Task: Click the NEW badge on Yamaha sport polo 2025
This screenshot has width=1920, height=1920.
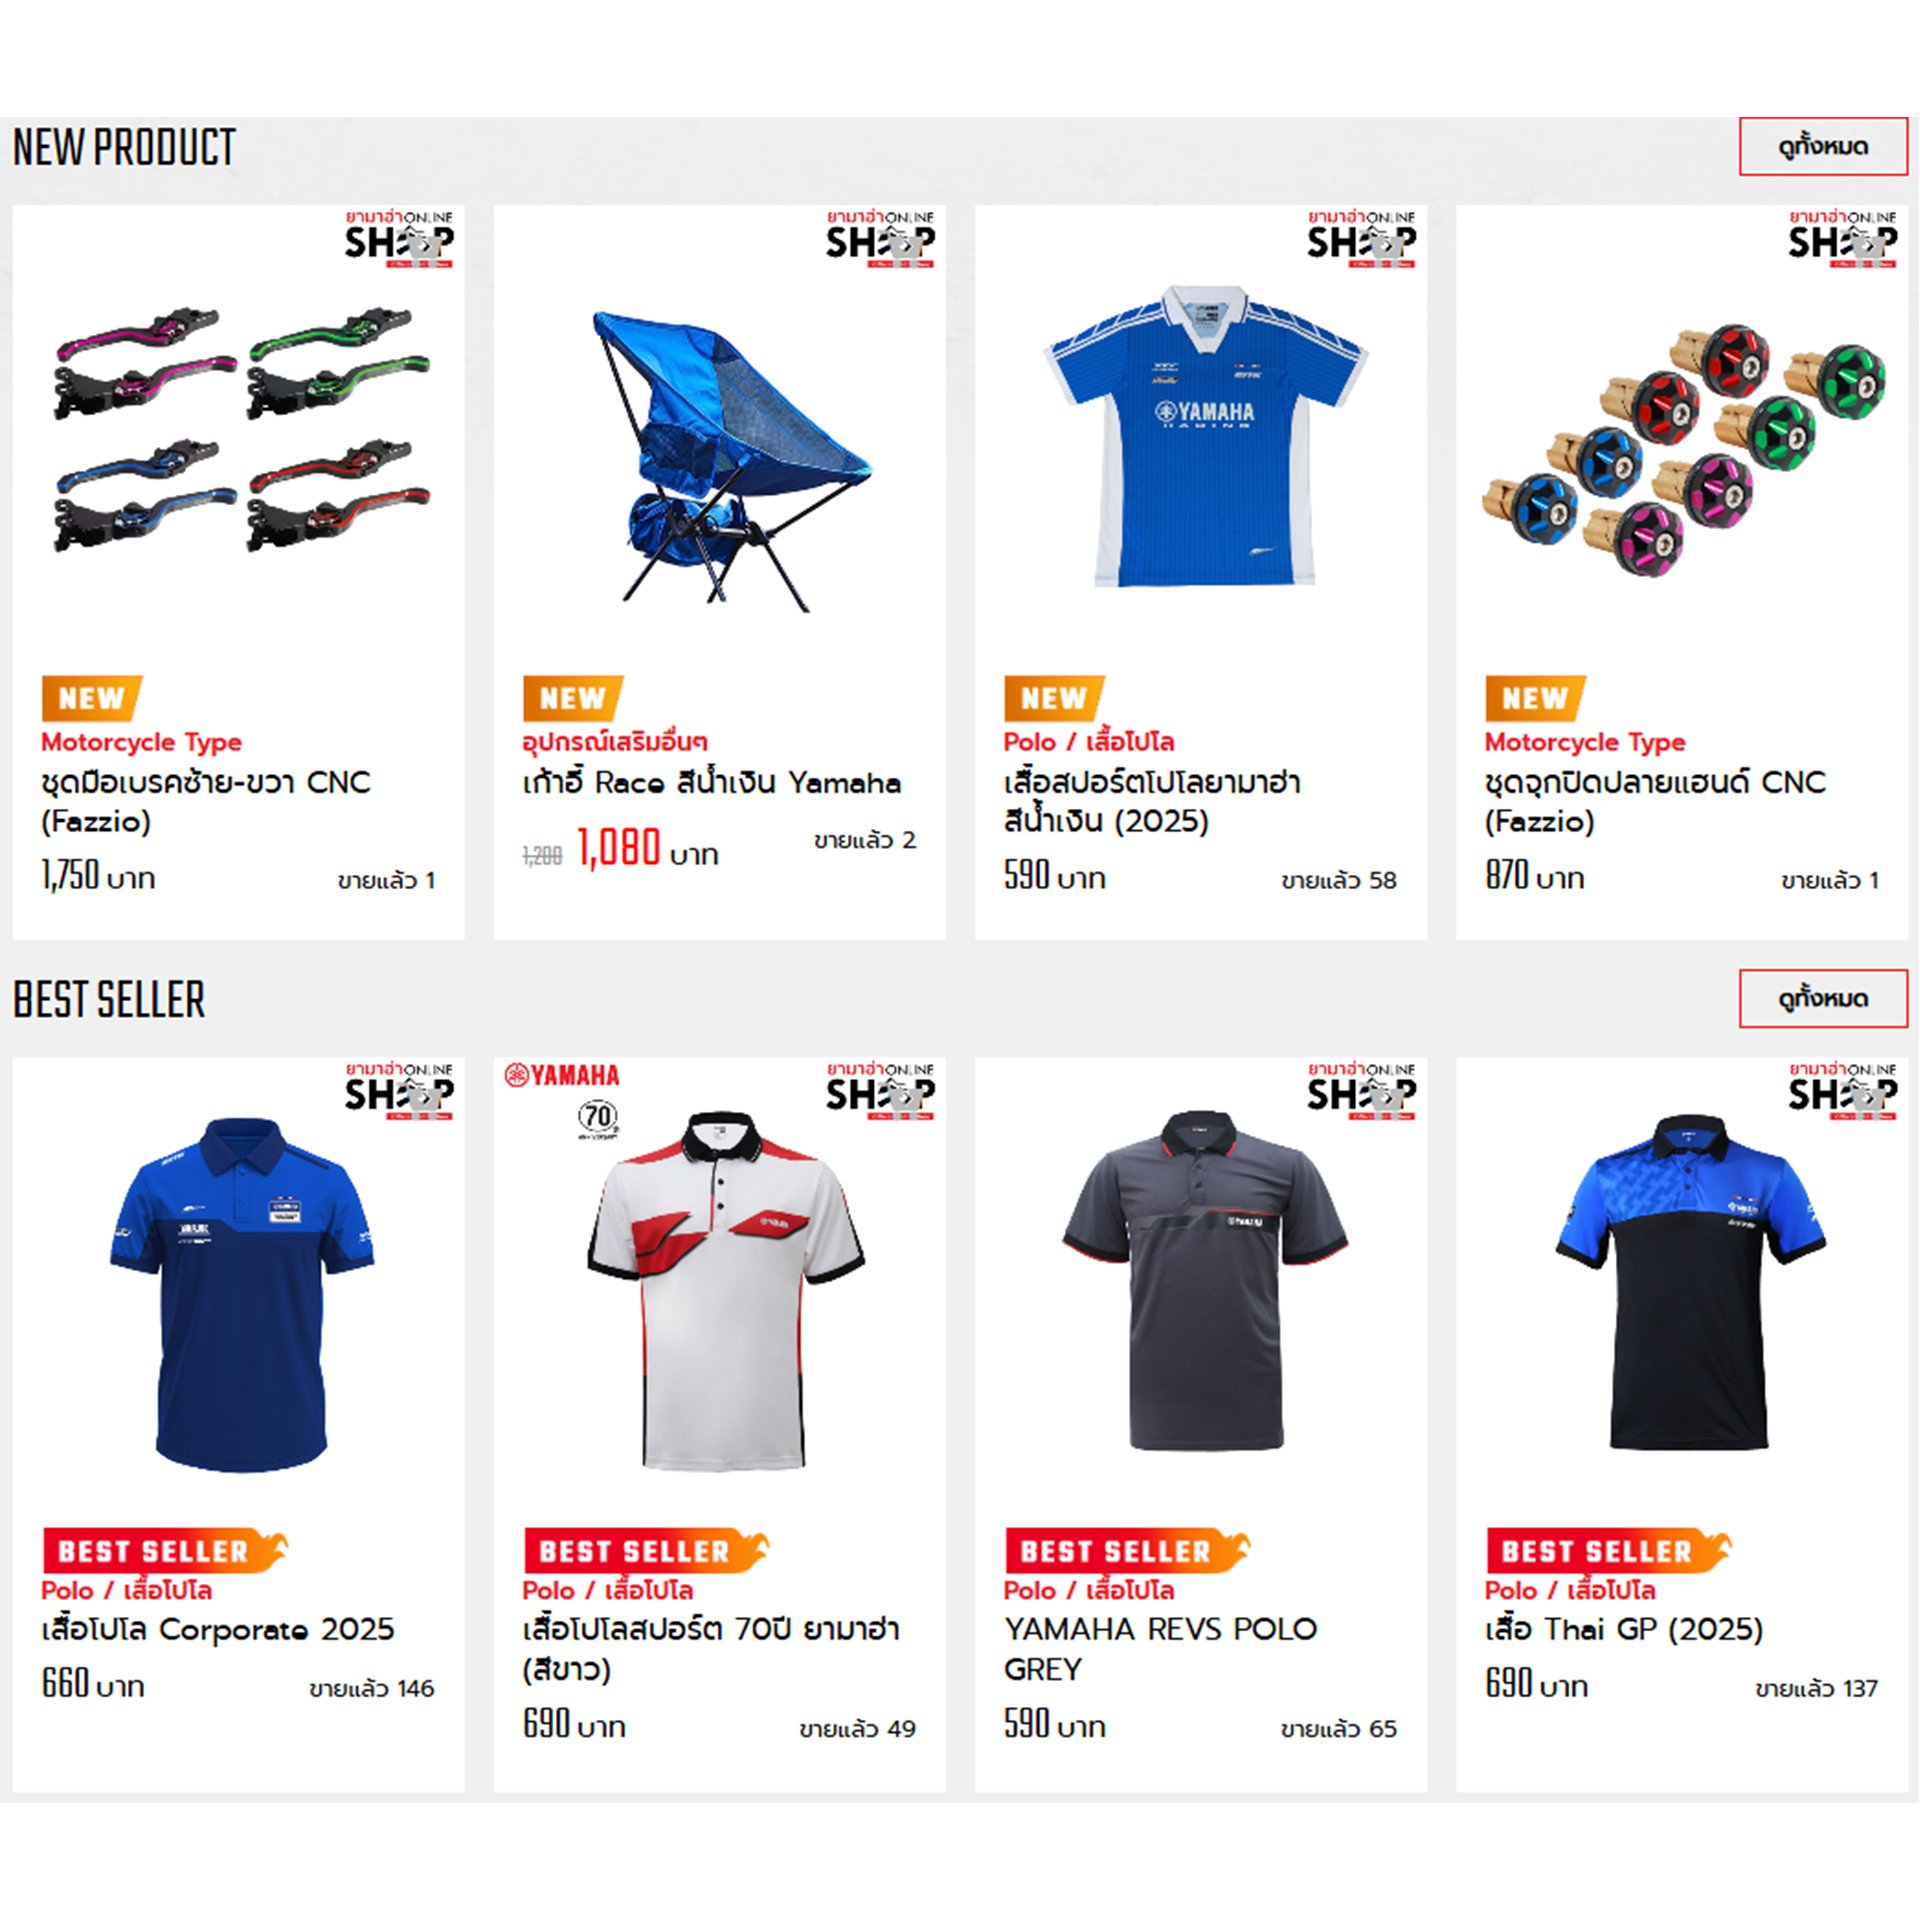Action: (x=1054, y=698)
